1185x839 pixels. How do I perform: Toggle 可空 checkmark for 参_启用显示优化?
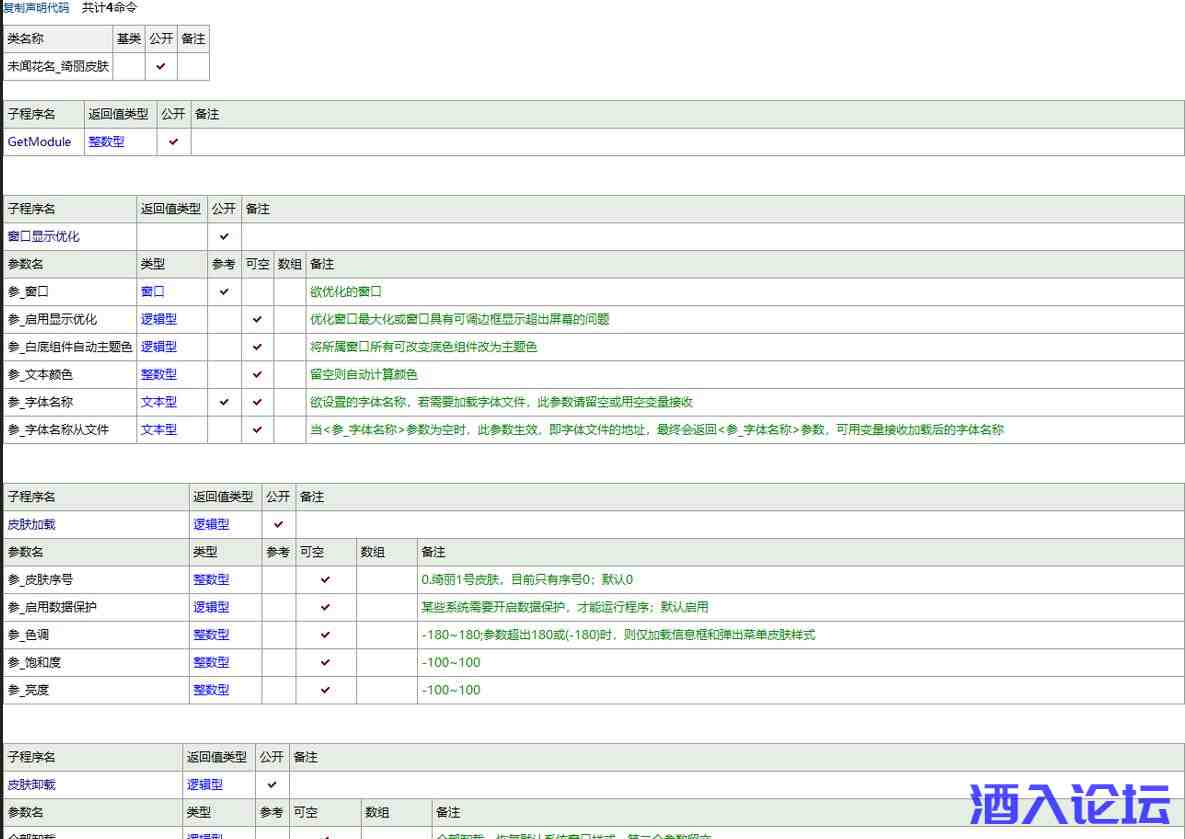(257, 320)
